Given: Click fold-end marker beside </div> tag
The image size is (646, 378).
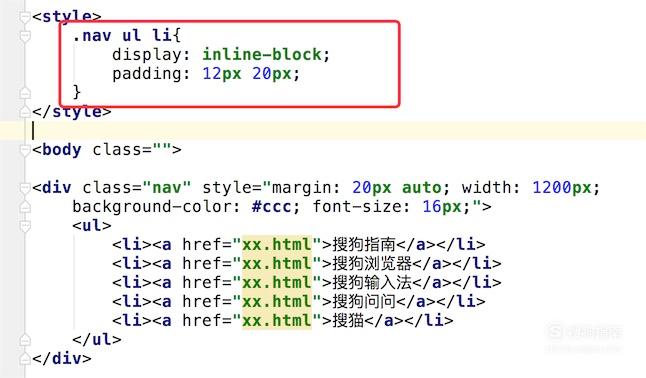Looking at the screenshot, I should tap(25, 359).
